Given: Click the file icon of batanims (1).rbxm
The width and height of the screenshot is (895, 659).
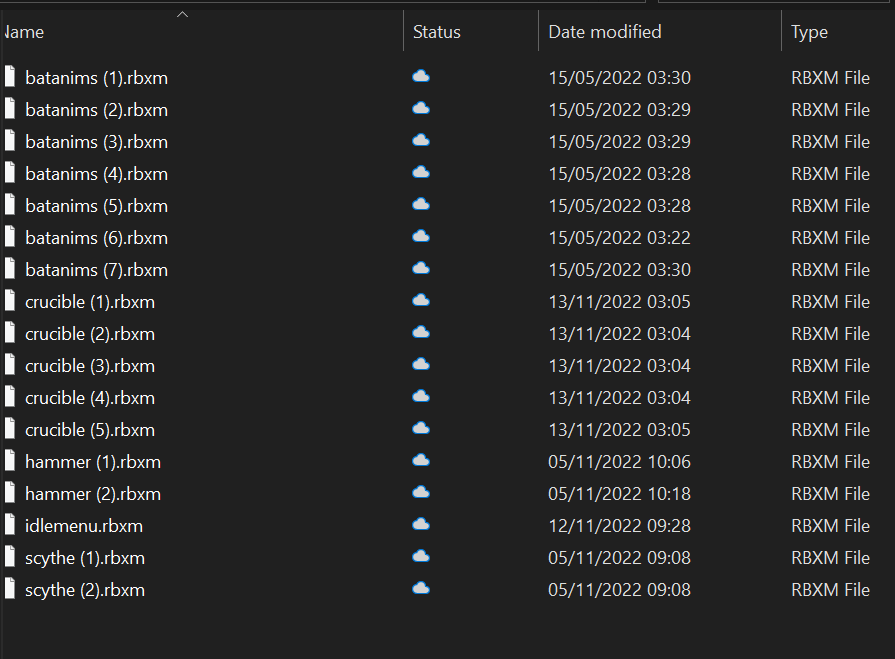Looking at the screenshot, I should point(10,76).
